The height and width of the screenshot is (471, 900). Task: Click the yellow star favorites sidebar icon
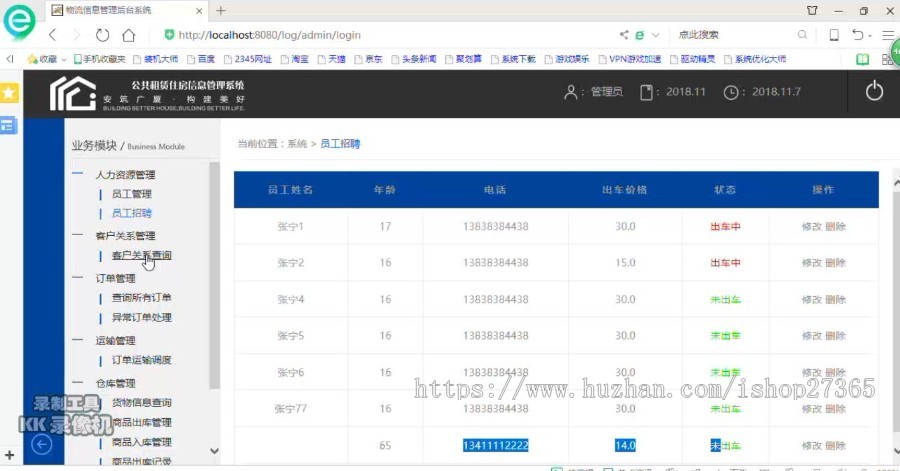[x=9, y=92]
